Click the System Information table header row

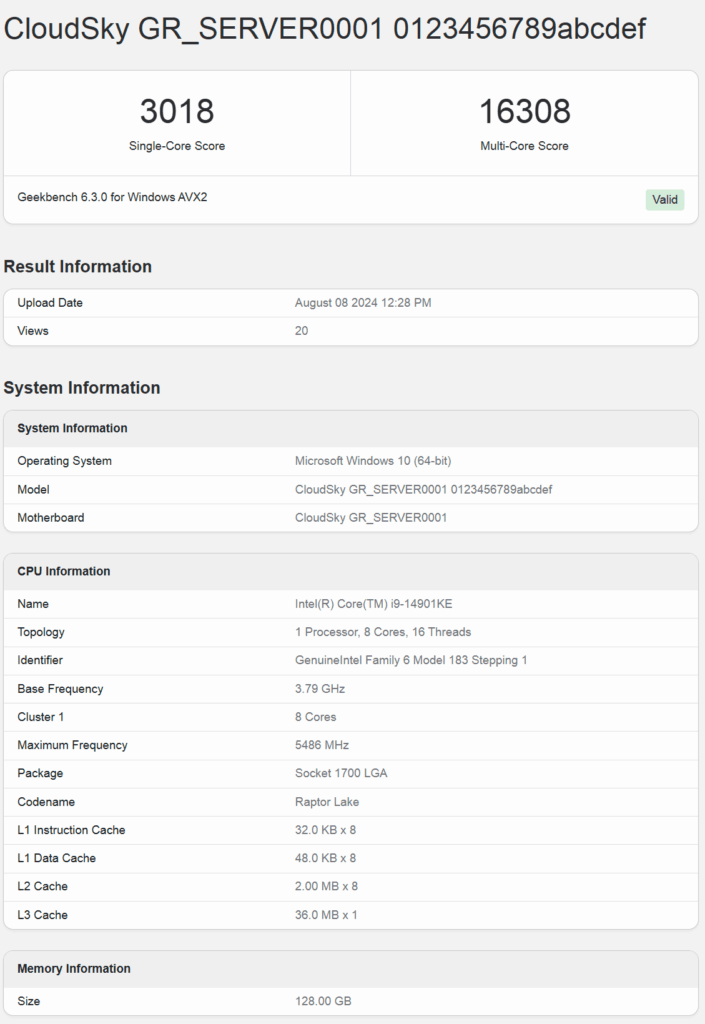click(x=351, y=428)
